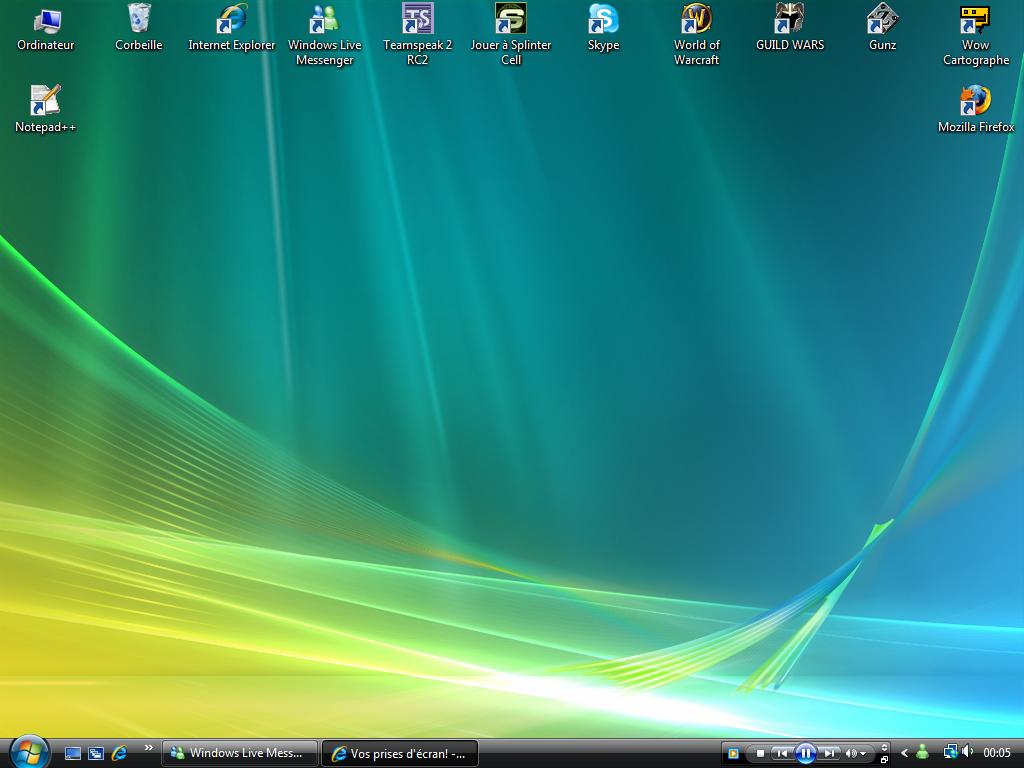Image resolution: width=1024 pixels, height=768 pixels.
Task: Switch to Windows Live Messenger taskbar button
Action: pos(240,753)
